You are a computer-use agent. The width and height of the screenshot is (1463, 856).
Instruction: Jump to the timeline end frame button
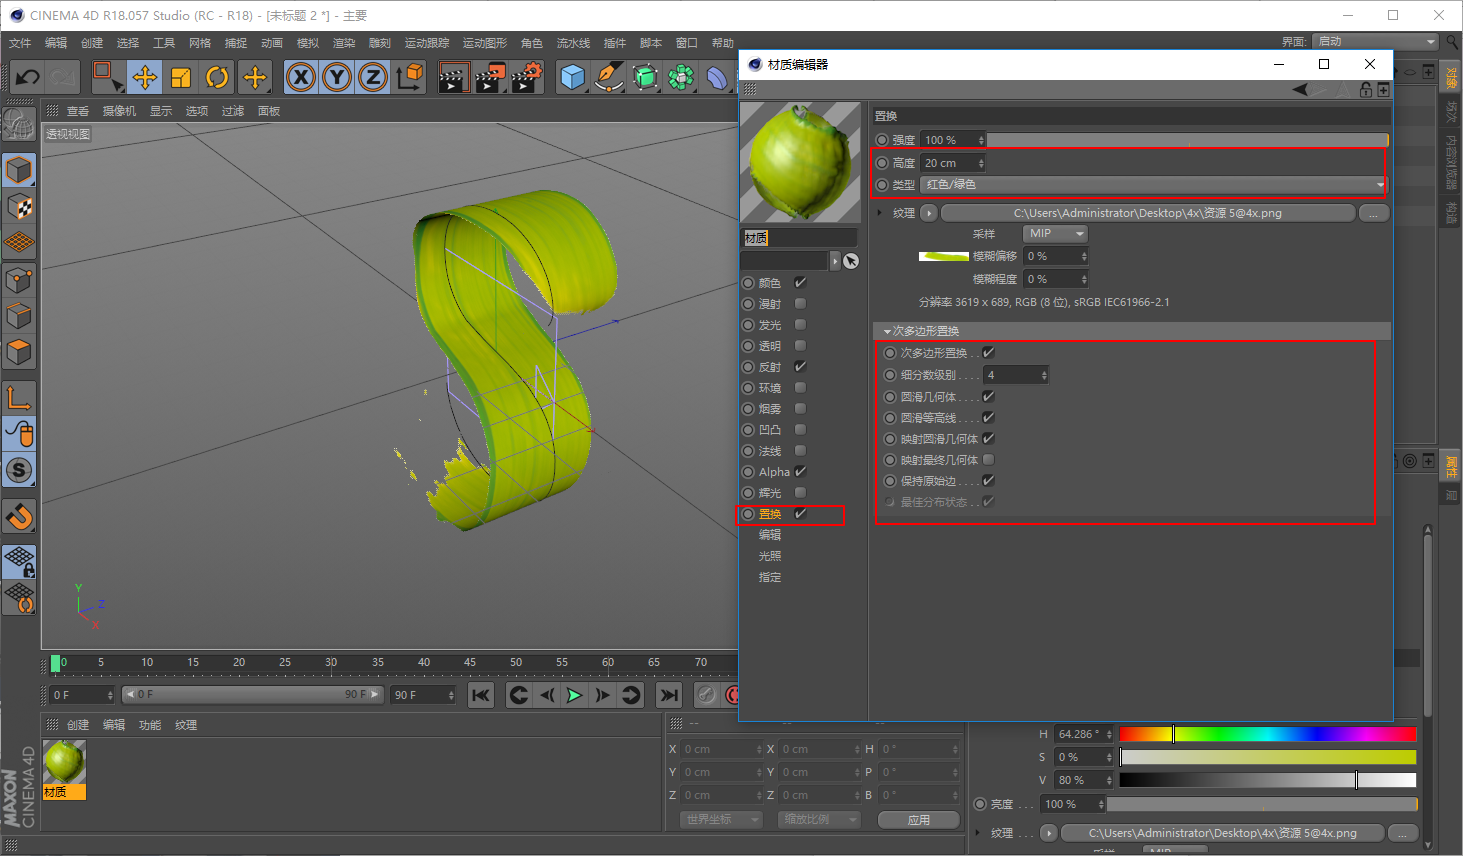pos(669,695)
